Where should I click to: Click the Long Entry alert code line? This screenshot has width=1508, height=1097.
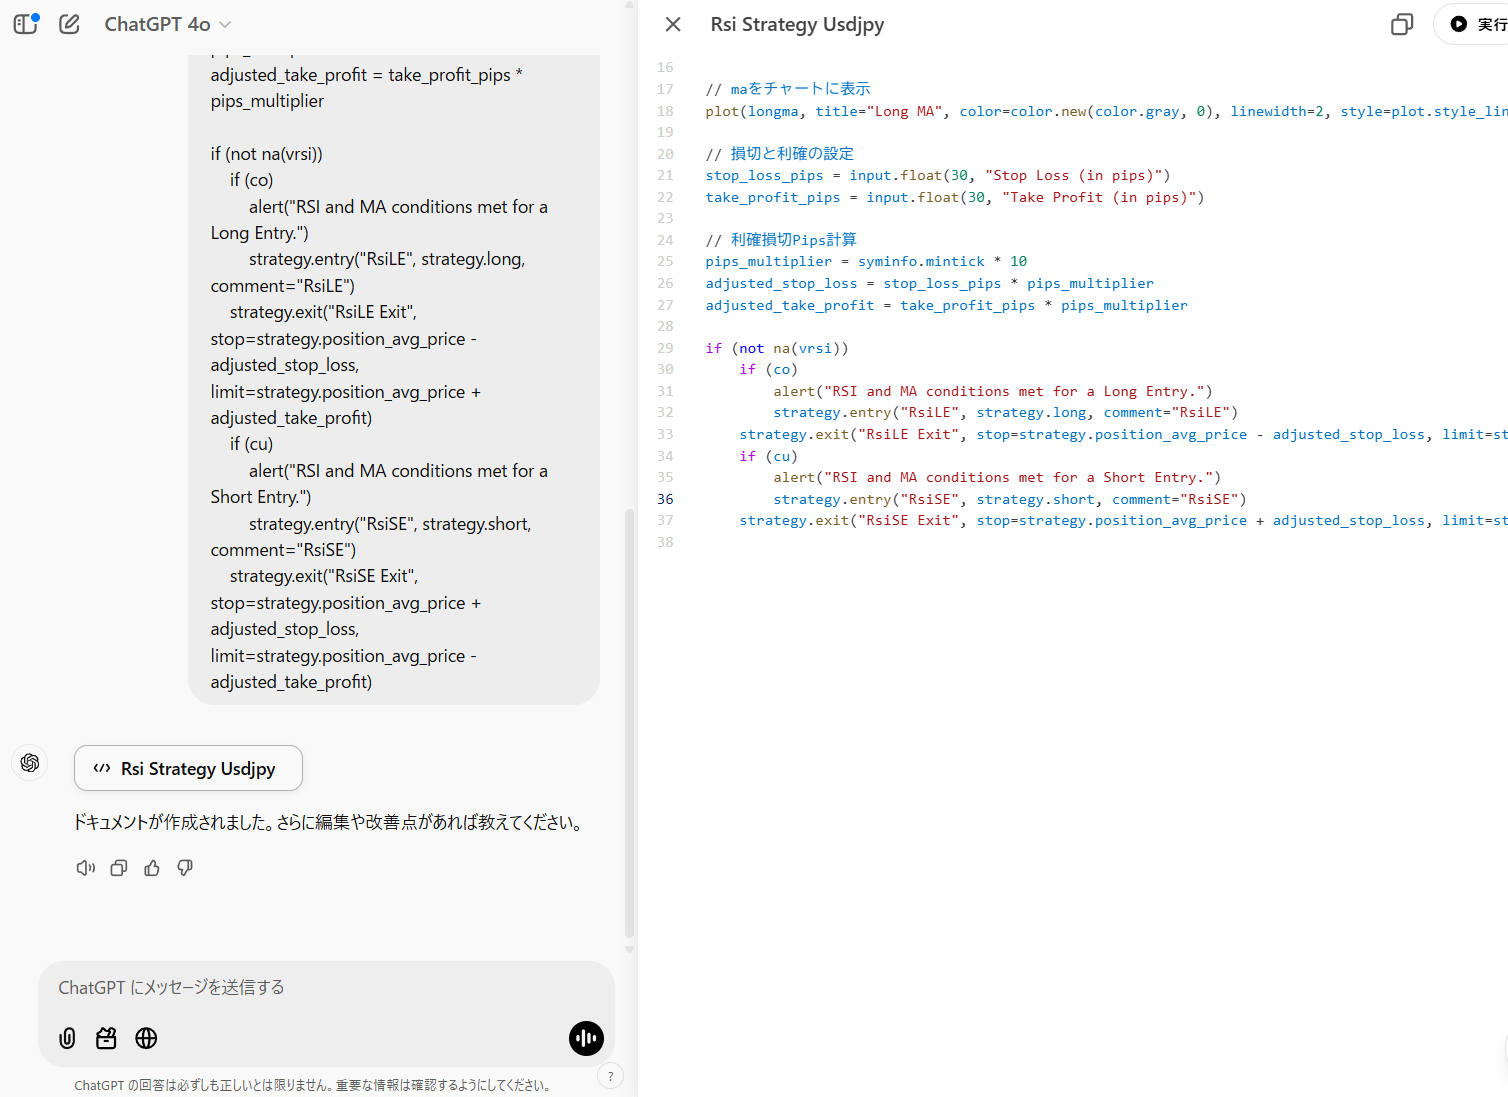[x=992, y=391]
